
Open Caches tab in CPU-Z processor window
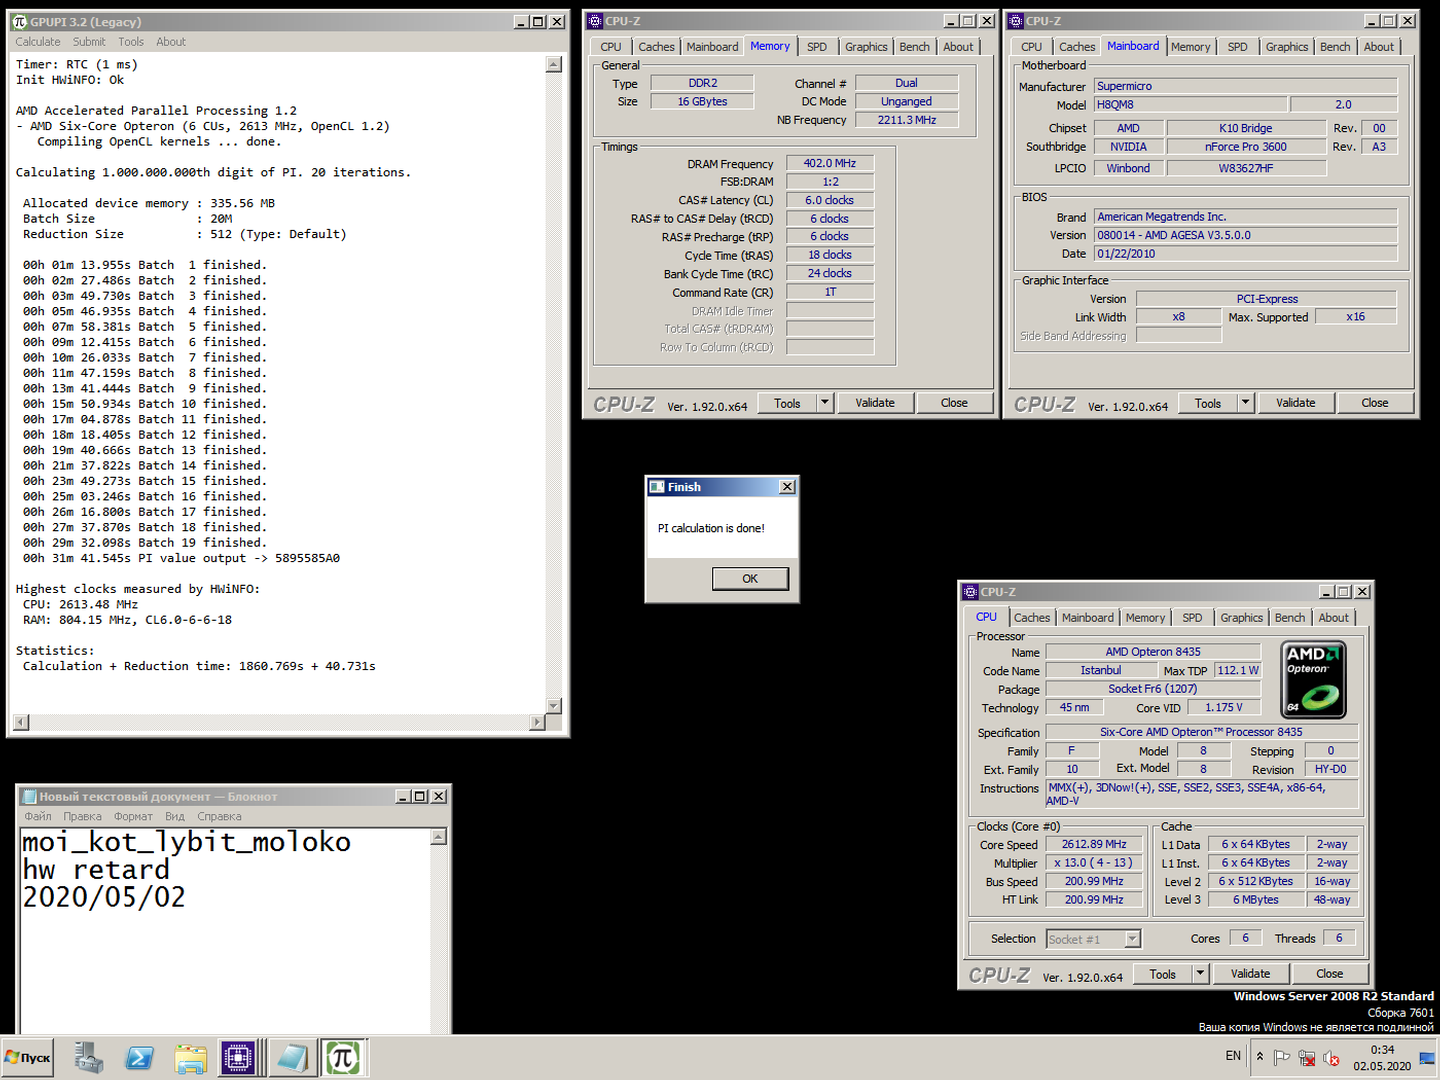(x=1032, y=618)
